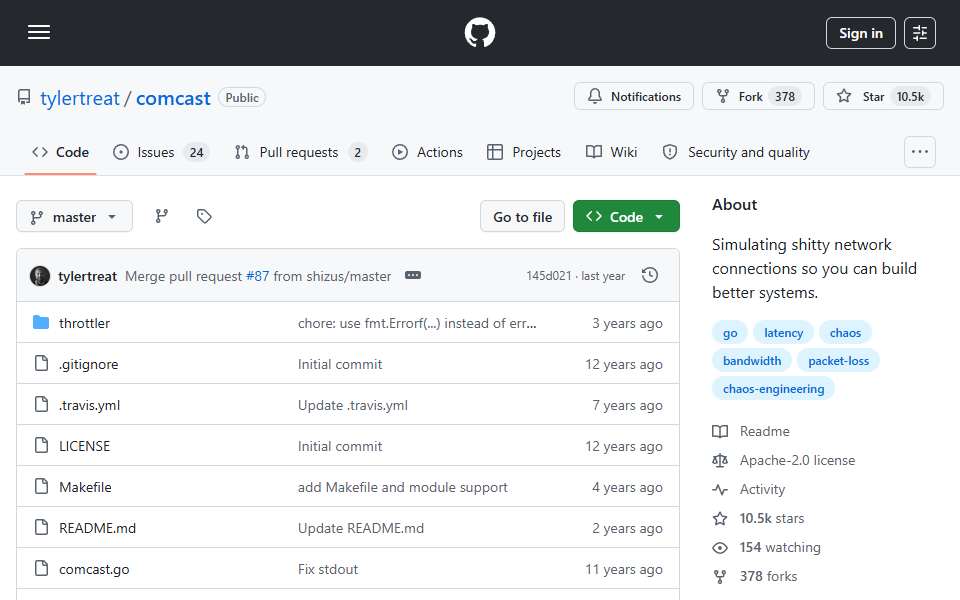The height and width of the screenshot is (600, 960).
Task: Open the comcast repository link
Action: tap(173, 98)
